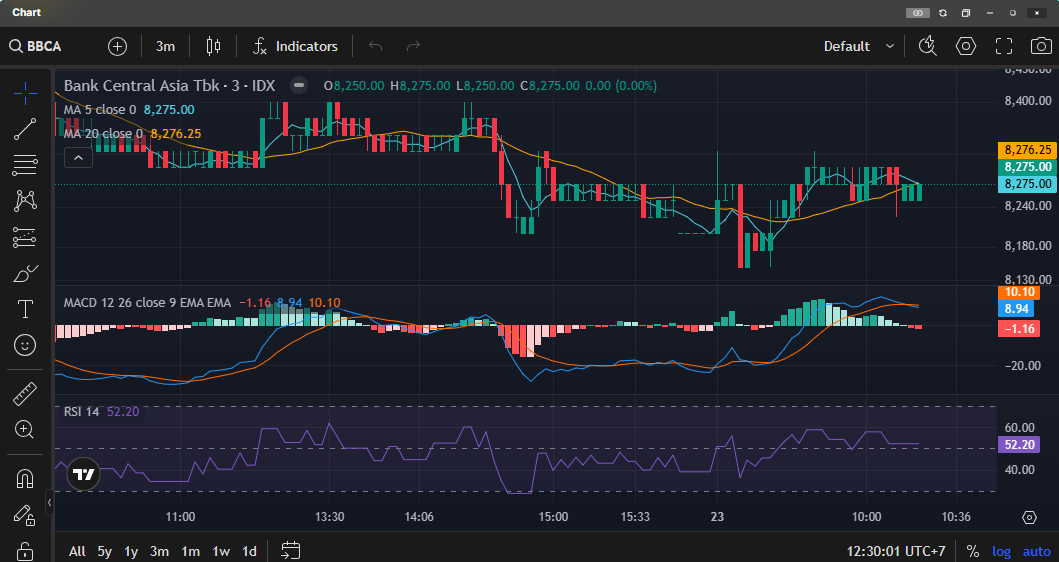The width and height of the screenshot is (1059, 562).
Task: Open the go to date calendar
Action: pos(290,551)
